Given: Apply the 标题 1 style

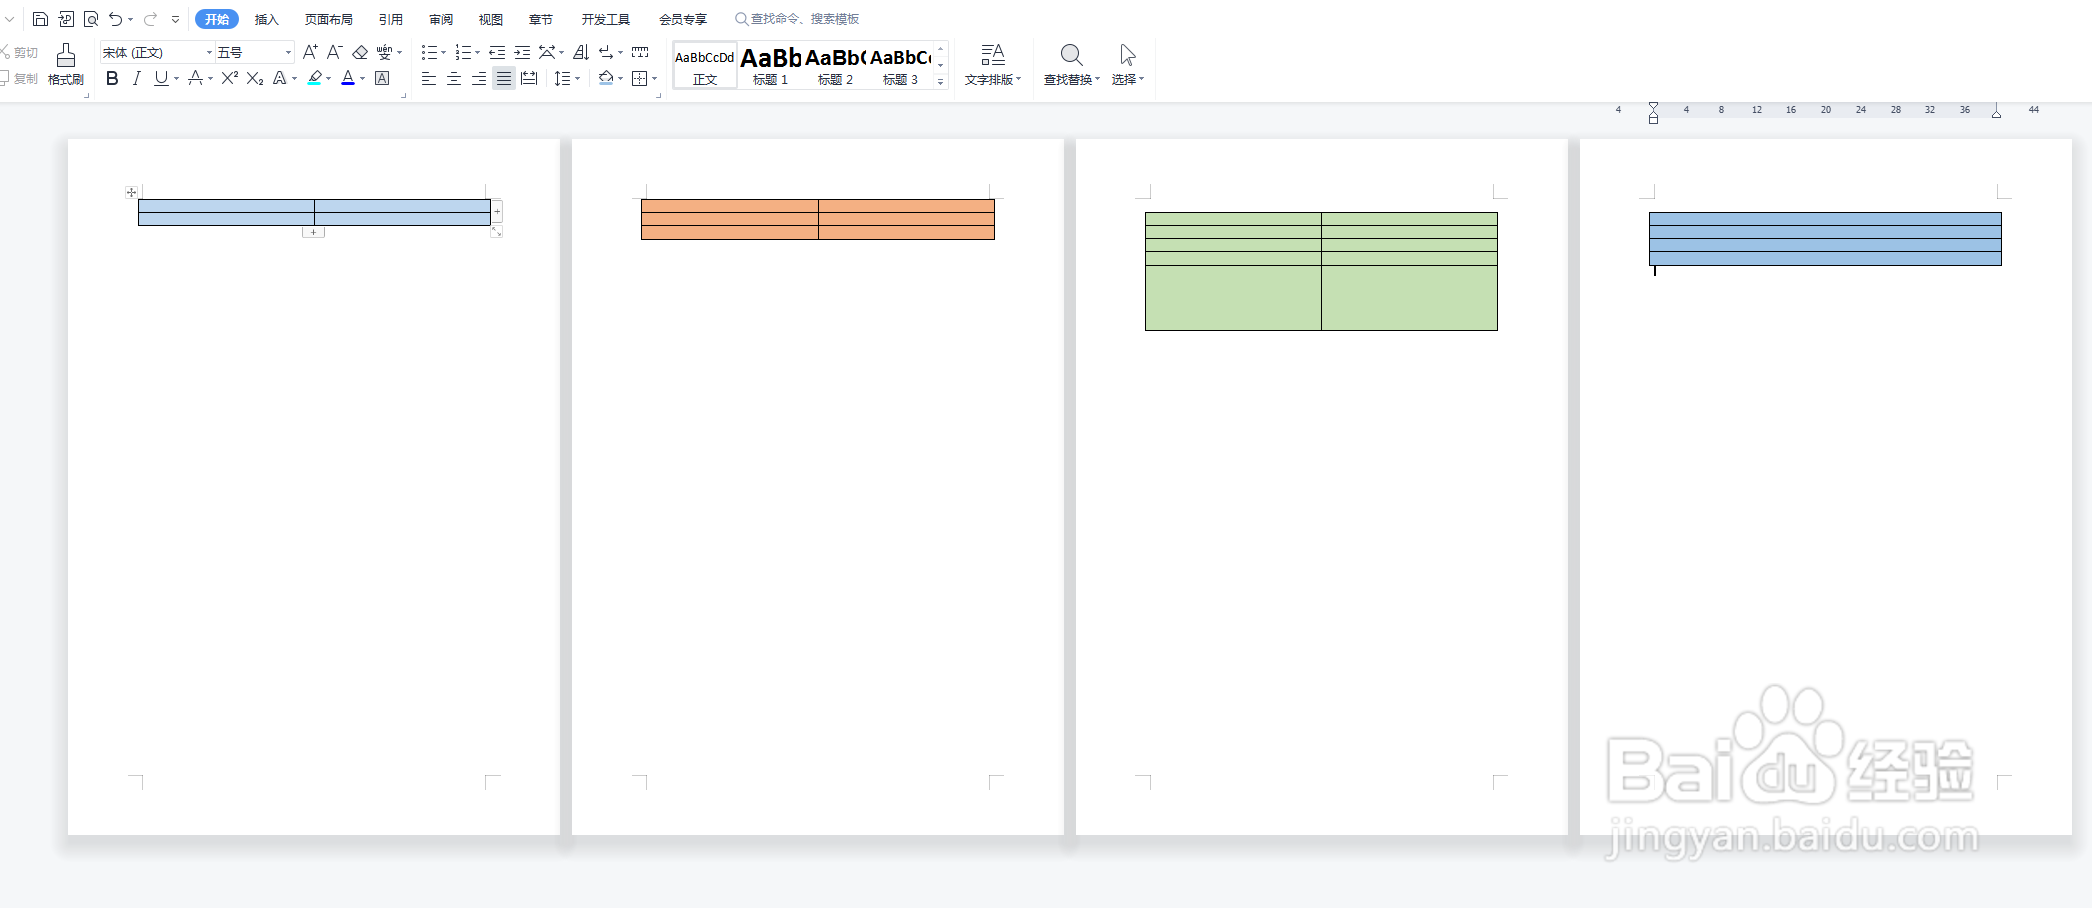Looking at the screenshot, I should pos(771,66).
